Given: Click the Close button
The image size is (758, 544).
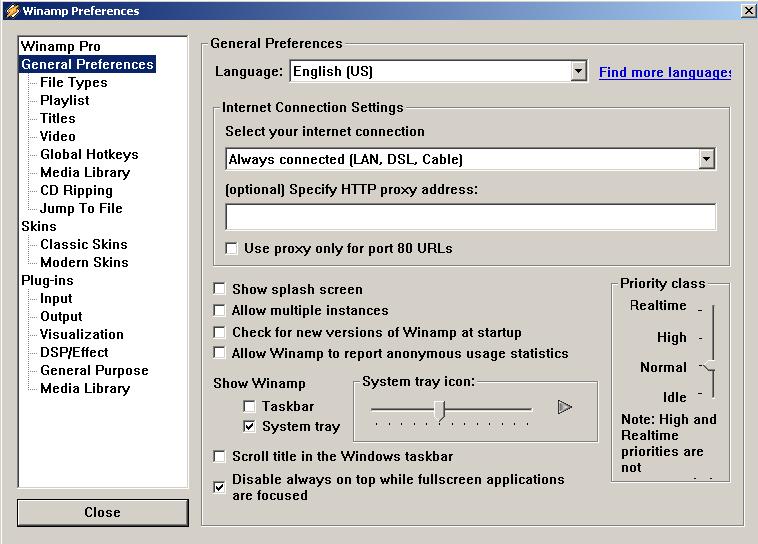Looking at the screenshot, I should 102,513.
